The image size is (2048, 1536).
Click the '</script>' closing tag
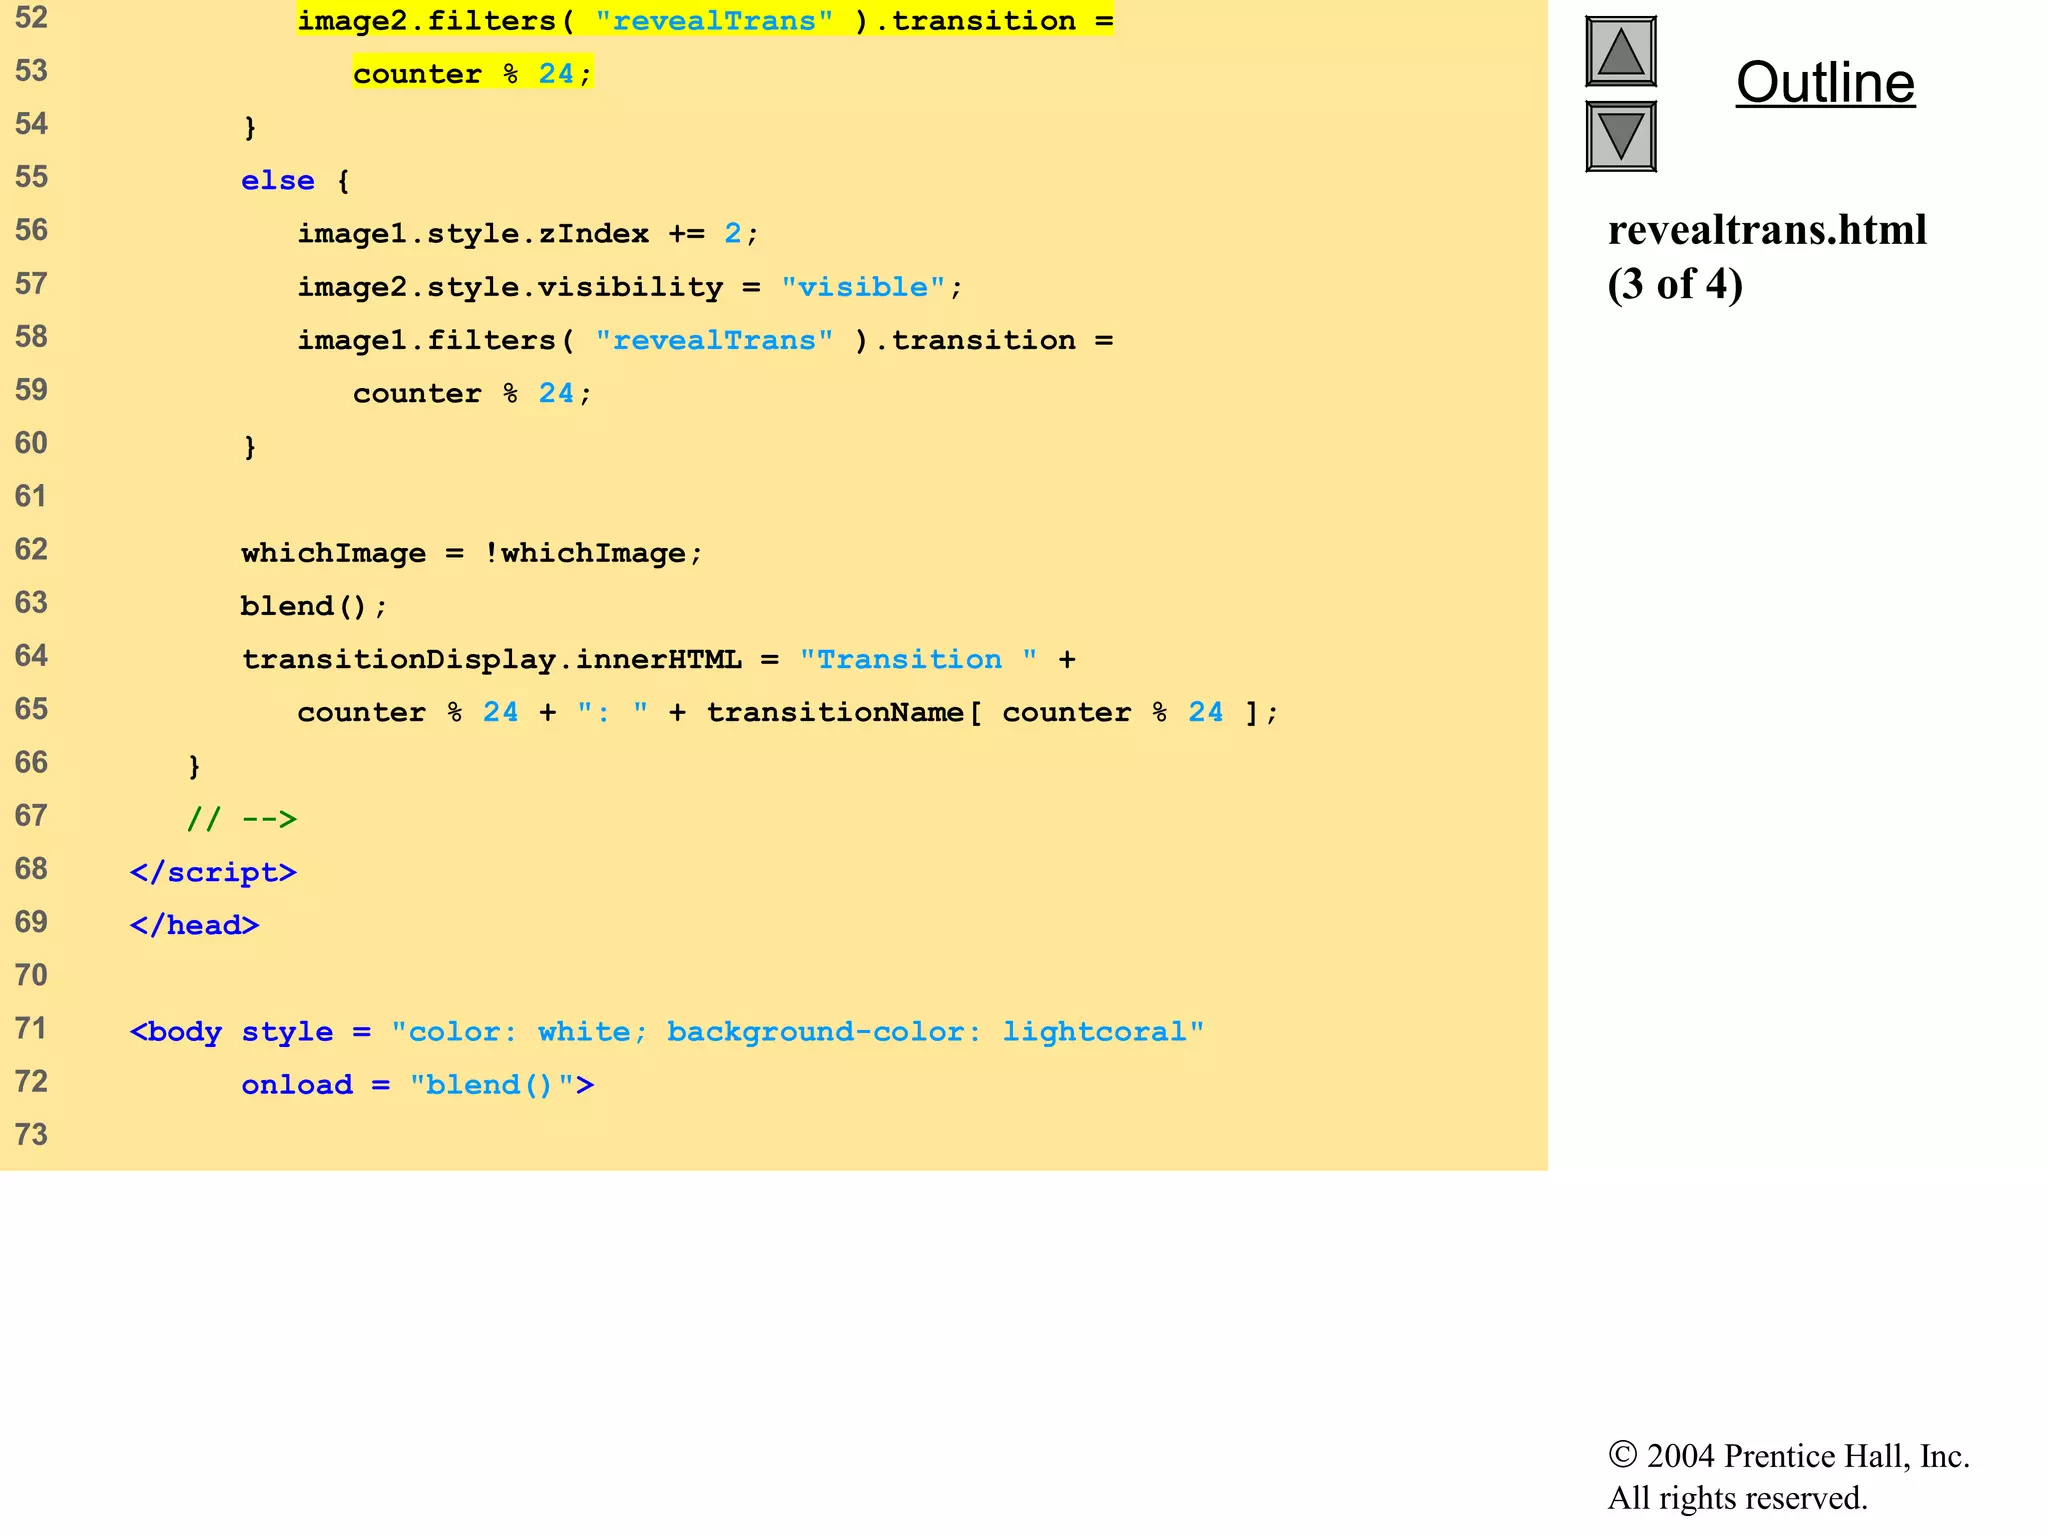[x=213, y=872]
